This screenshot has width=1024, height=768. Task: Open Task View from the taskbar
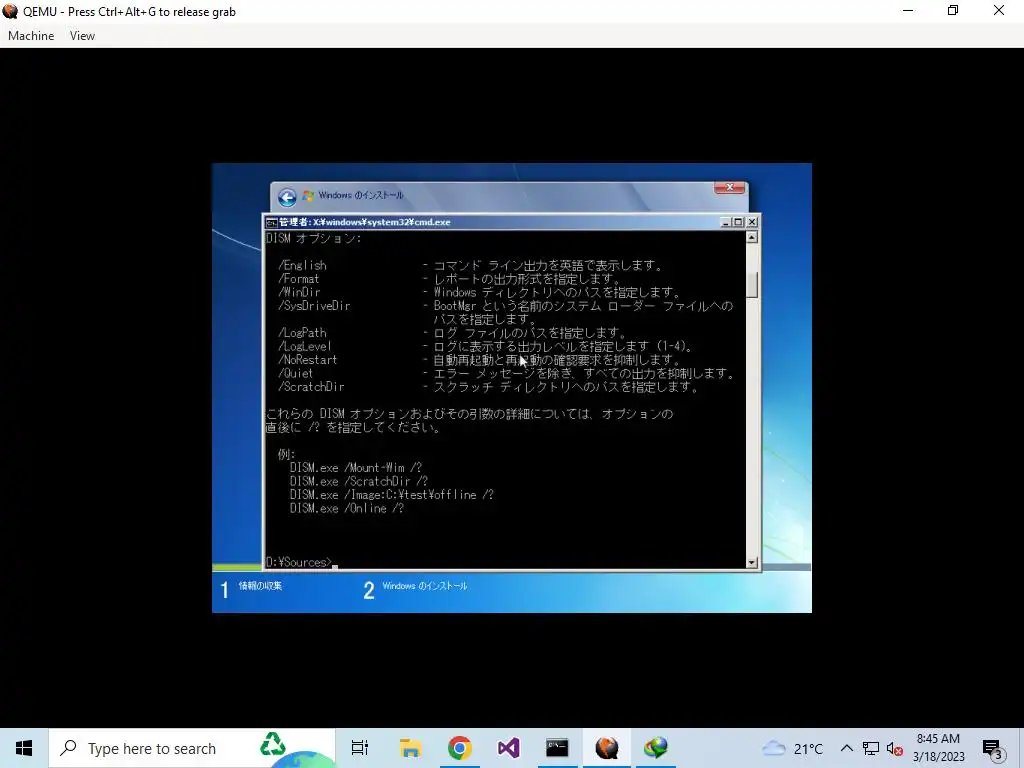[x=360, y=748]
